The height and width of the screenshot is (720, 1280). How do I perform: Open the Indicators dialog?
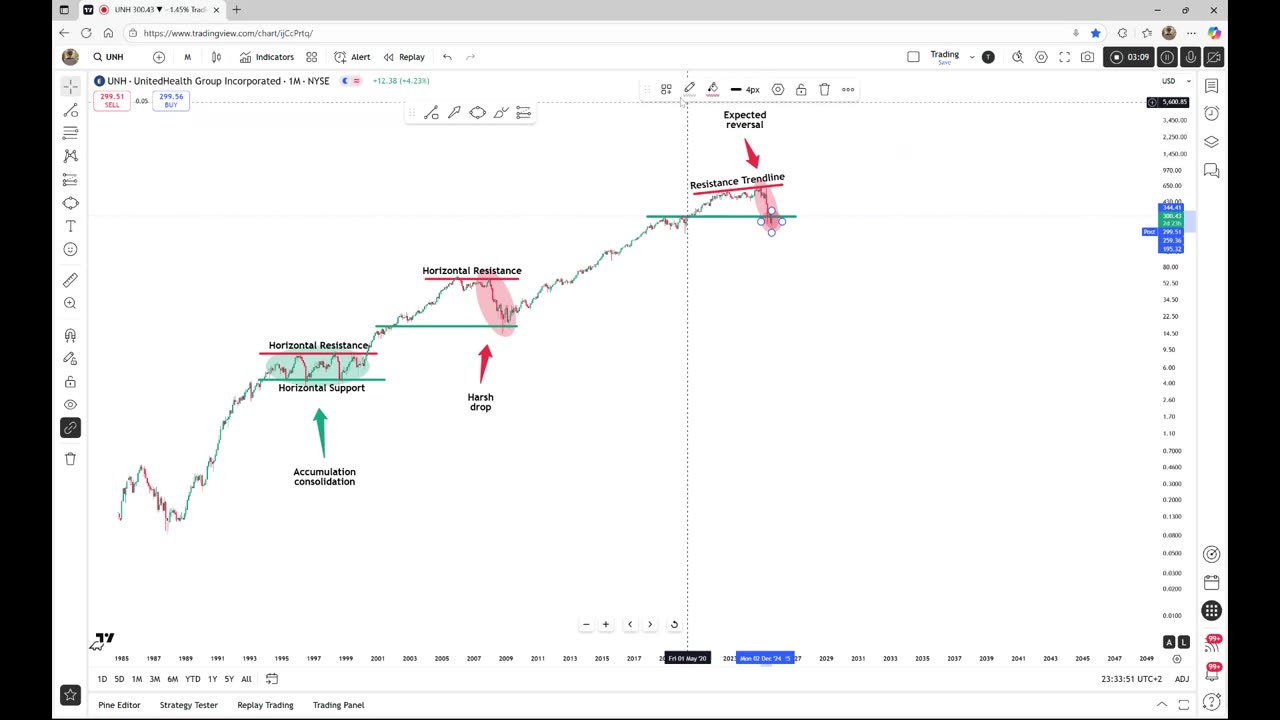pyautogui.click(x=266, y=57)
